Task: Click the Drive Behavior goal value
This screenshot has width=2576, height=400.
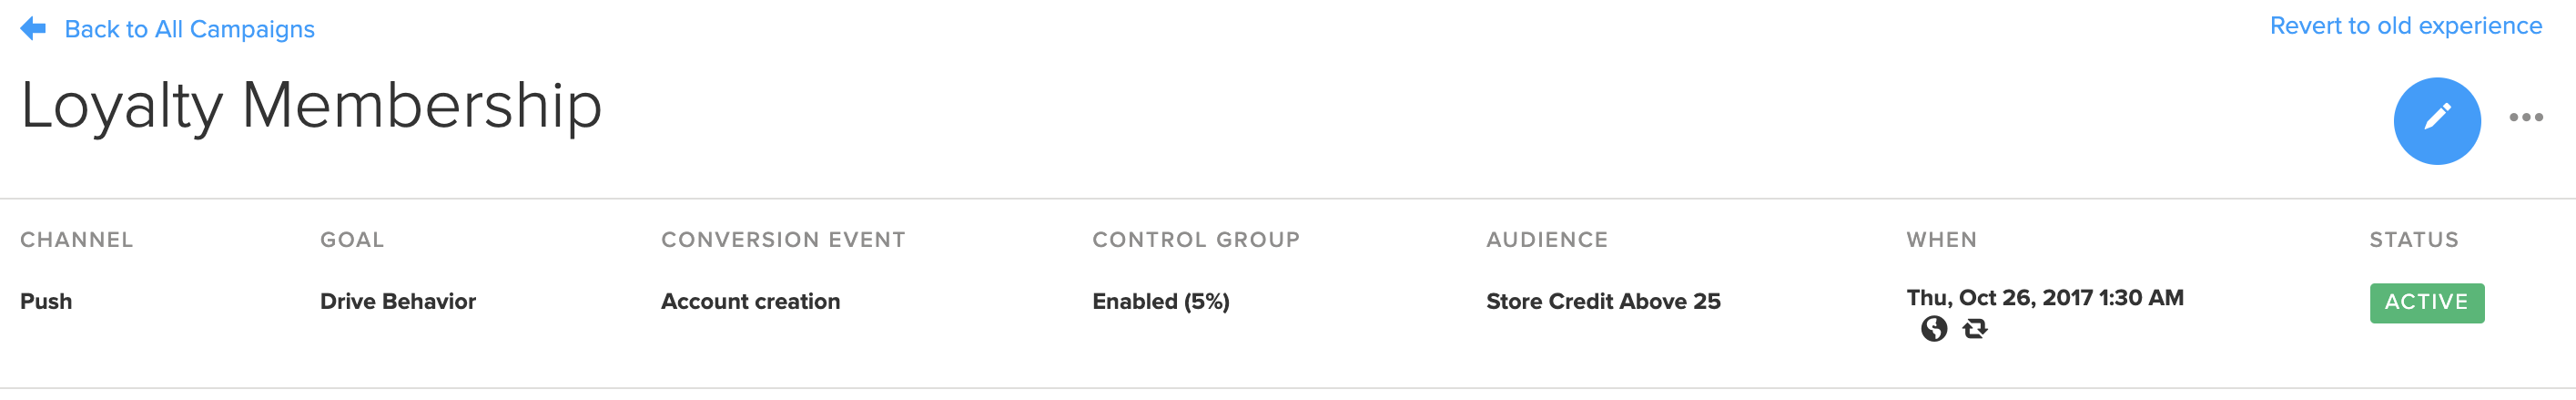Action: [x=398, y=302]
